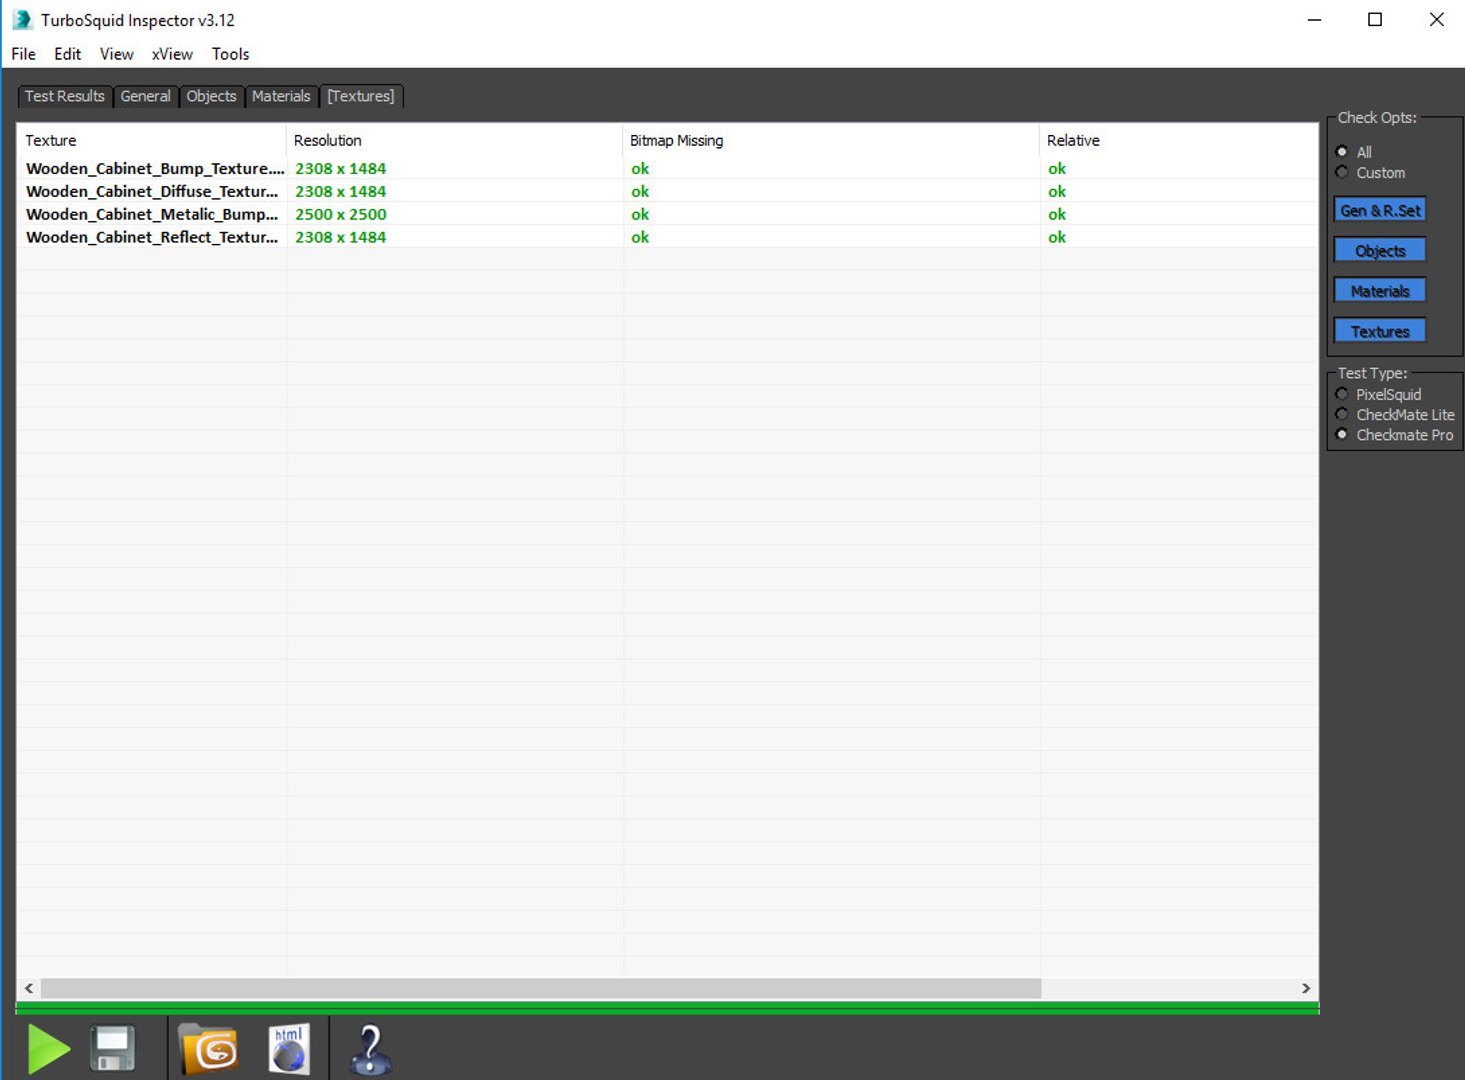Click Relative ok for Reflect row
Viewport: 1465px width, 1080px height.
(1057, 238)
